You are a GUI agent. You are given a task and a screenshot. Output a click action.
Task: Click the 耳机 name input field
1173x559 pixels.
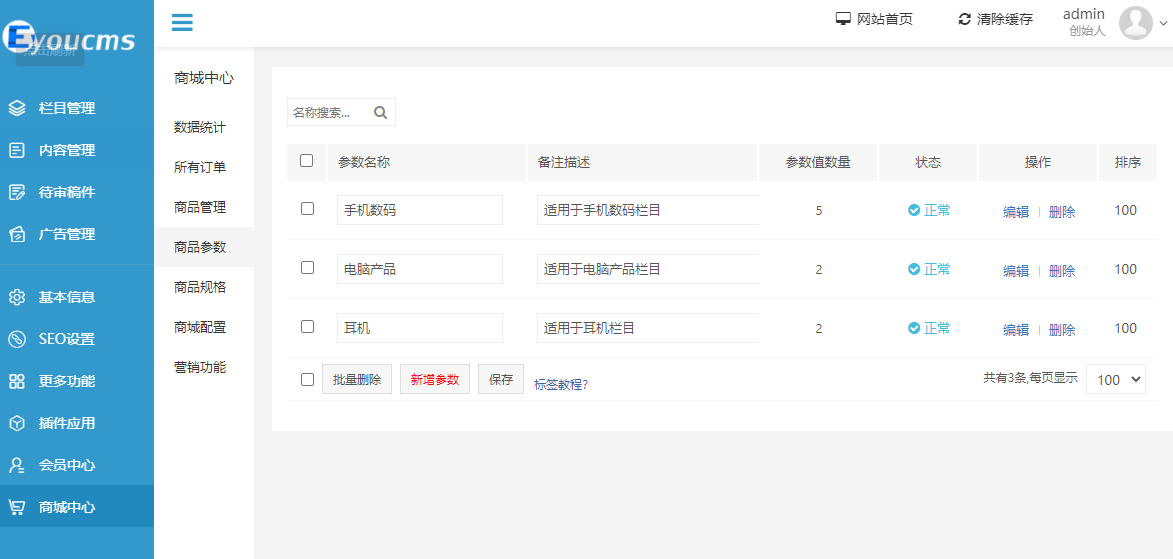coord(420,328)
